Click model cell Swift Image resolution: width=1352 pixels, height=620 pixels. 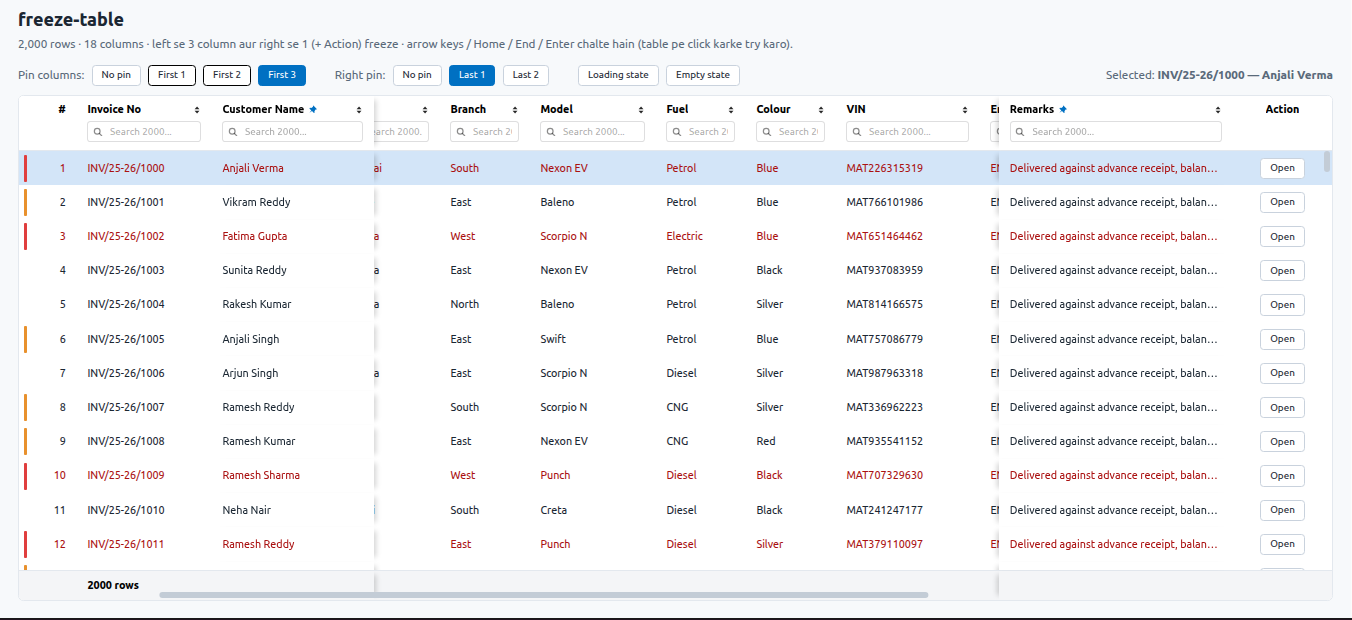(x=553, y=339)
